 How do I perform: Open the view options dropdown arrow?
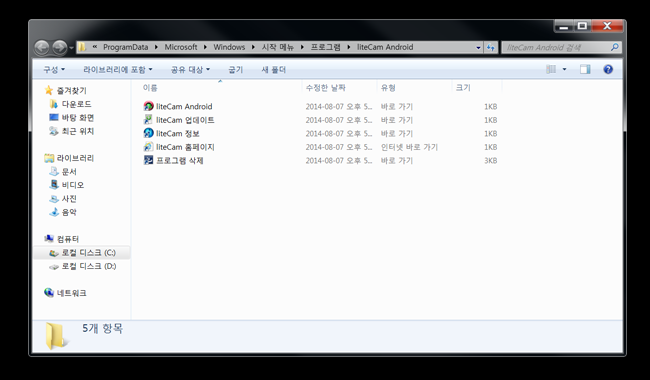(564, 69)
